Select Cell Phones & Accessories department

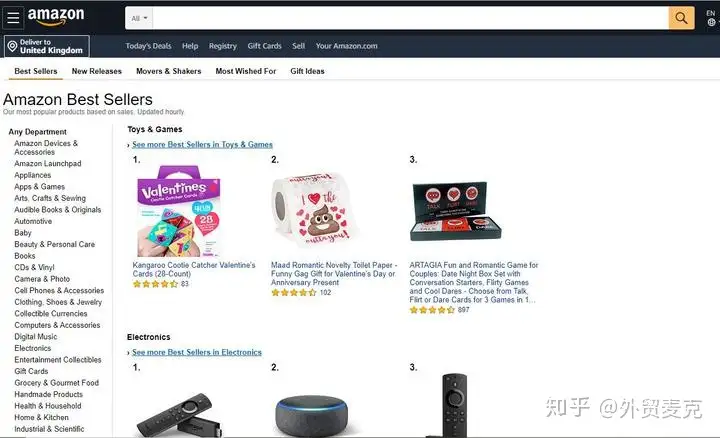click(59, 291)
